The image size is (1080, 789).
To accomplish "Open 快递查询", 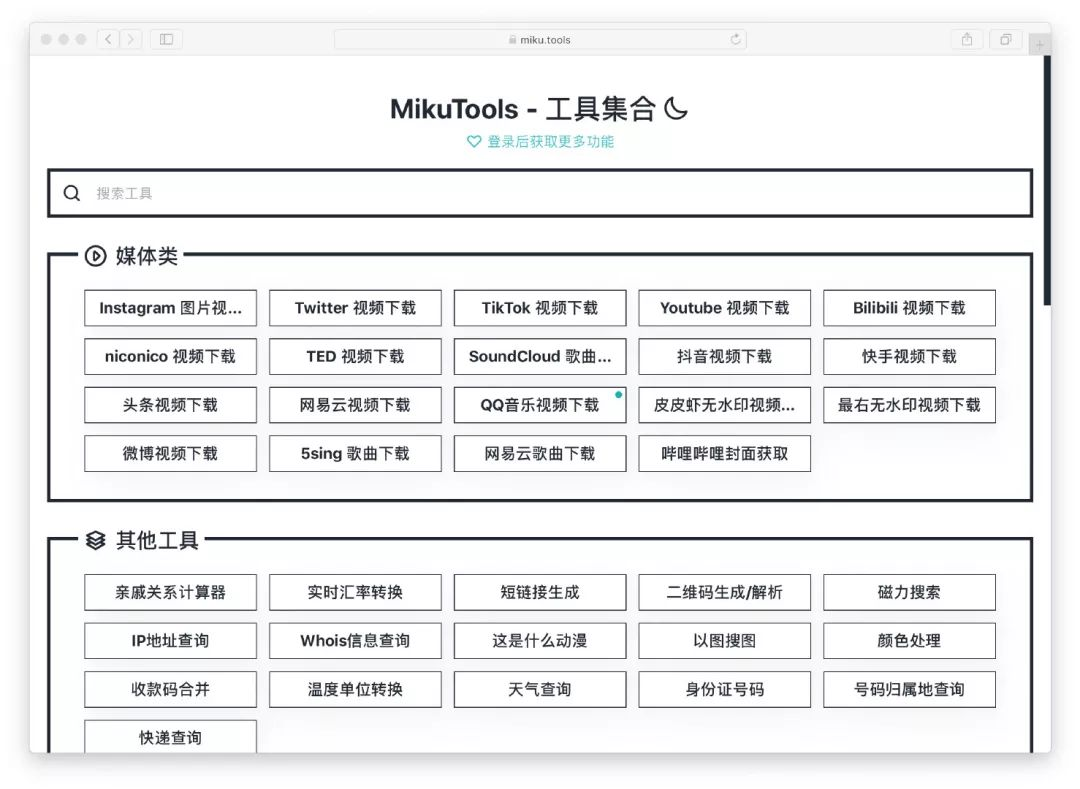I will [170, 737].
